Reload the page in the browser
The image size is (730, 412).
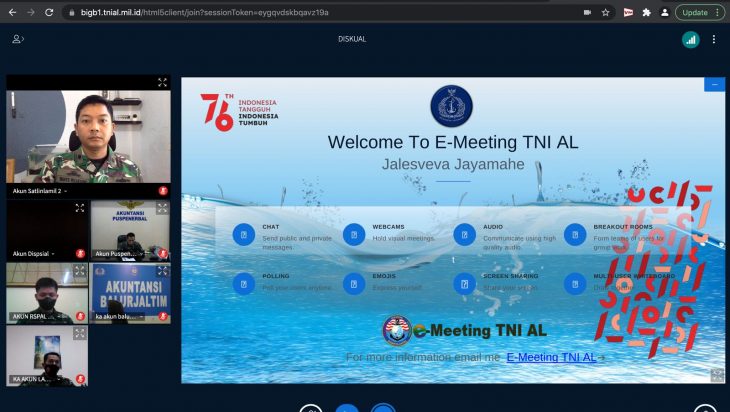50,12
